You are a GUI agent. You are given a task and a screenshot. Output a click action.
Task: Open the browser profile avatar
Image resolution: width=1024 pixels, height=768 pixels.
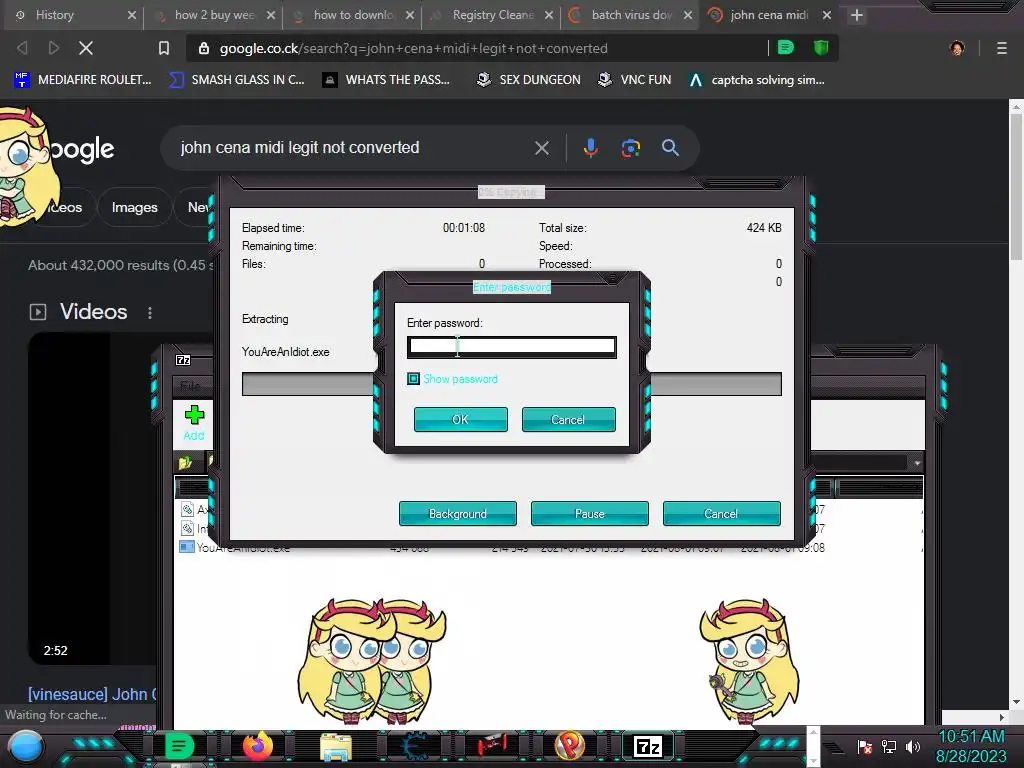click(957, 48)
